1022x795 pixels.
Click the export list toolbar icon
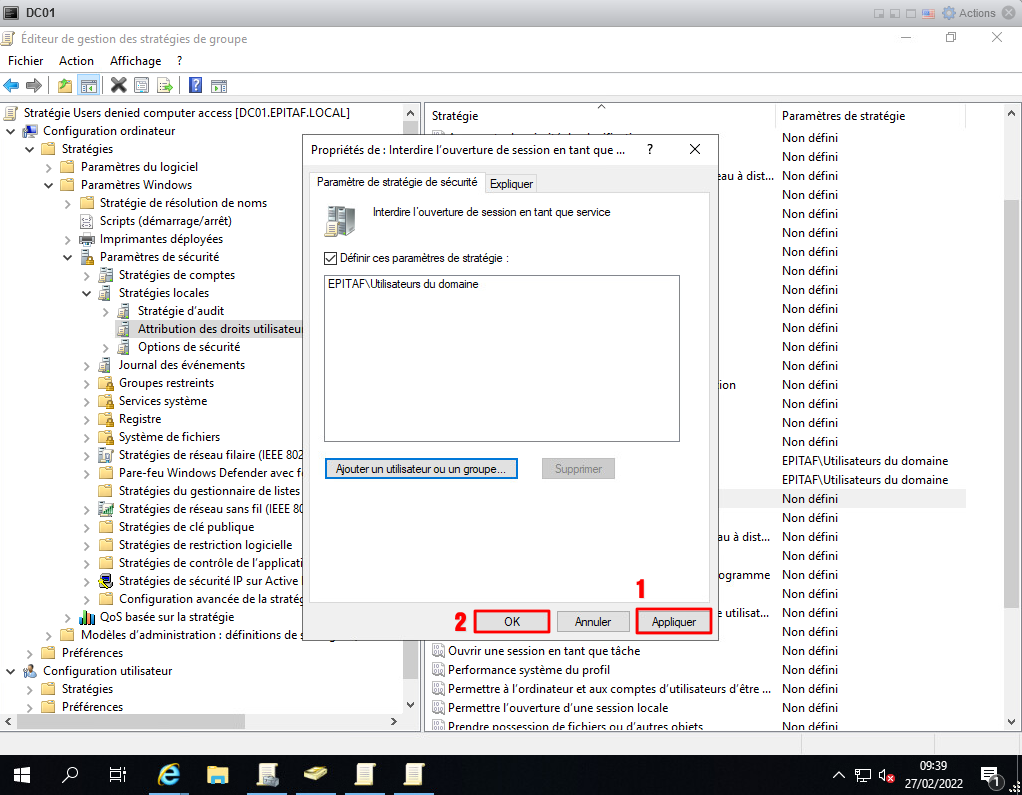165,85
